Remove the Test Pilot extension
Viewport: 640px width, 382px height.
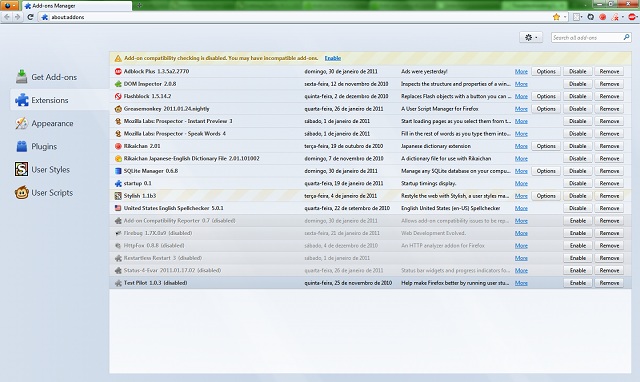pyautogui.click(x=609, y=283)
